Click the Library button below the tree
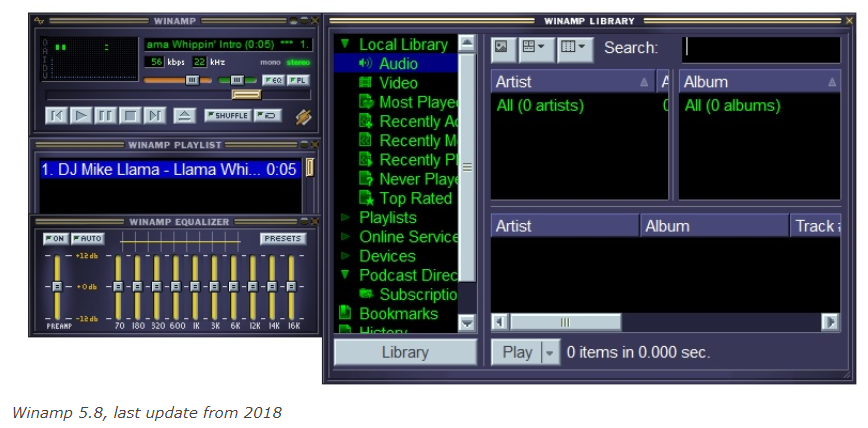This screenshot has width=868, height=428. pos(405,352)
